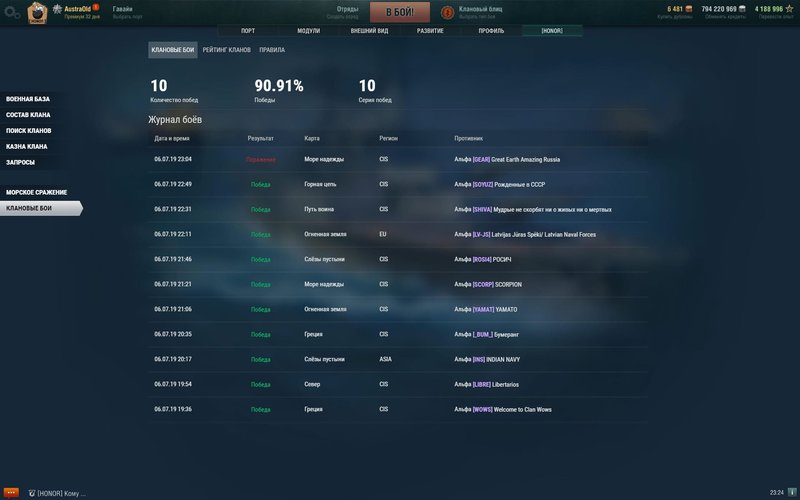Image resolution: width=800 pixels, height=500 pixels.
Task: Click the Клановый блиц battle type icon
Action: pyautogui.click(x=447, y=12)
